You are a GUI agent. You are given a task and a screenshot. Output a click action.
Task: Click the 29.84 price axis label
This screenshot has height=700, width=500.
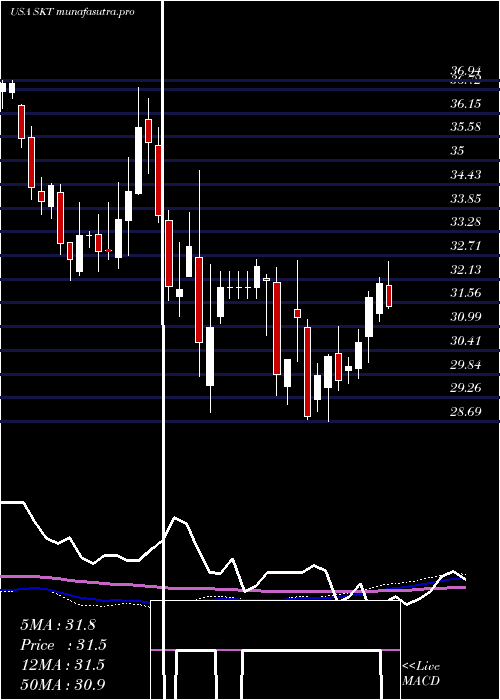click(x=466, y=364)
